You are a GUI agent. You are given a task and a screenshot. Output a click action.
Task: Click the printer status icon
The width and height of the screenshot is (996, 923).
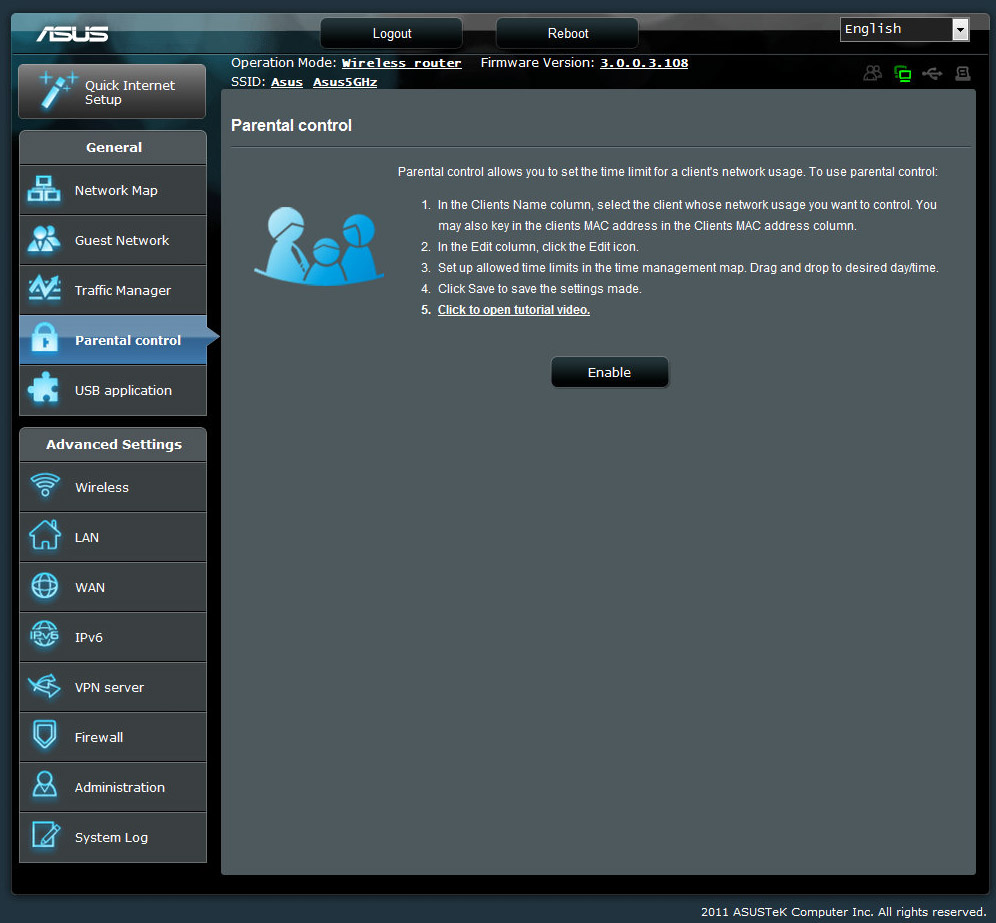click(962, 73)
